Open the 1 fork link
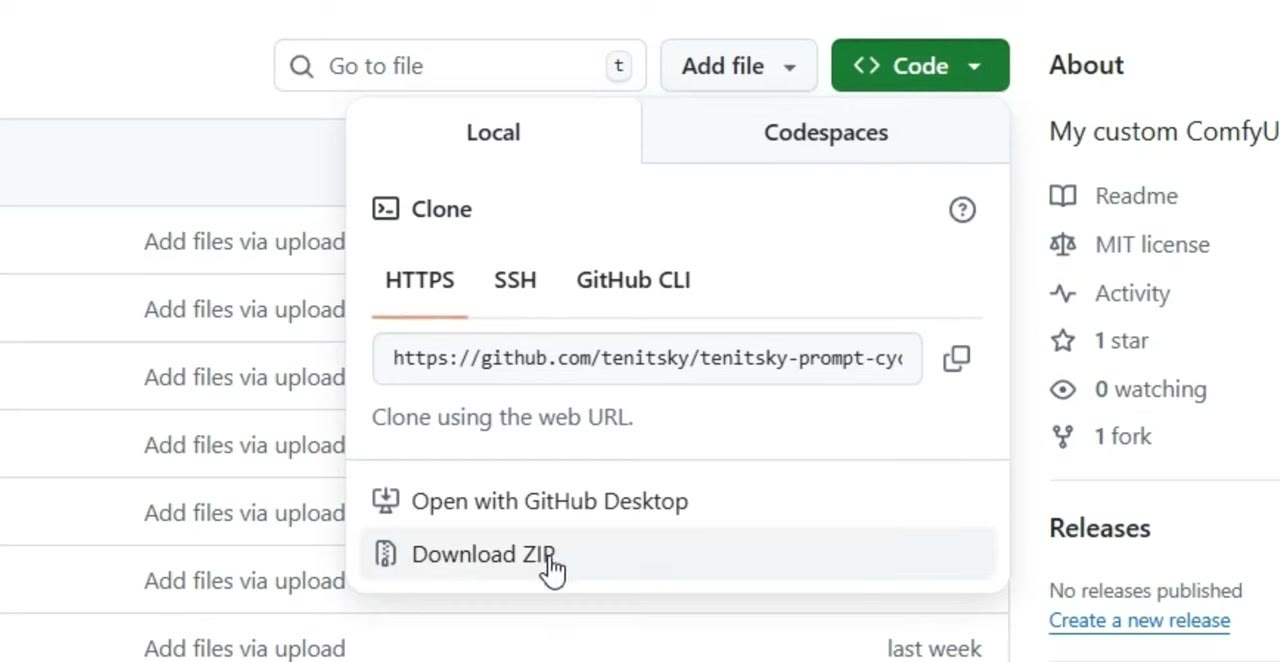Screen dimensions: 1280x662 (x=1122, y=437)
